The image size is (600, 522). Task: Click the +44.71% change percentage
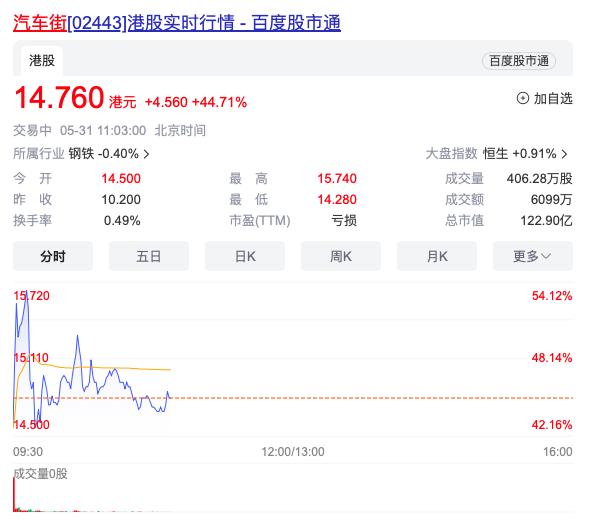(219, 102)
